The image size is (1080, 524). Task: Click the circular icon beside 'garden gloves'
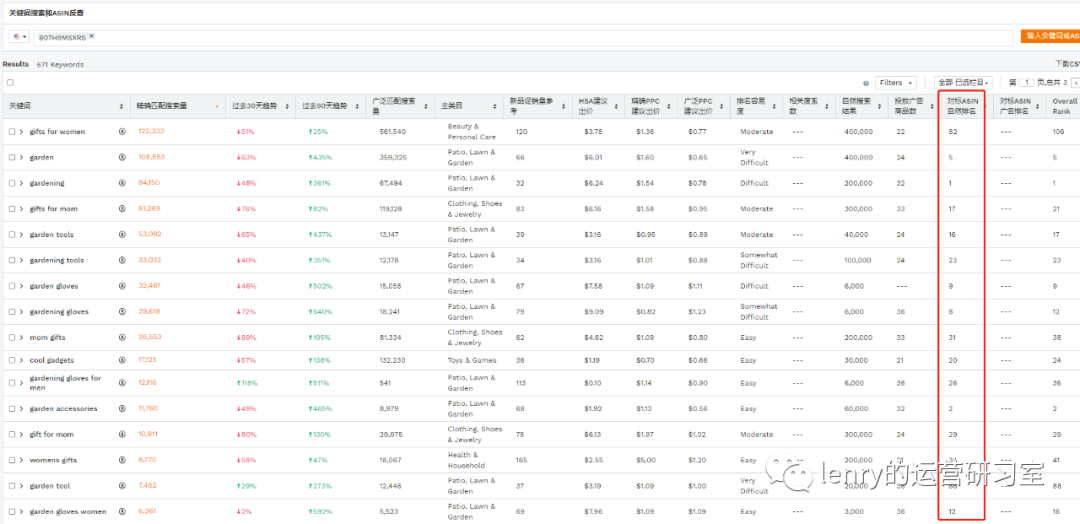click(122, 286)
